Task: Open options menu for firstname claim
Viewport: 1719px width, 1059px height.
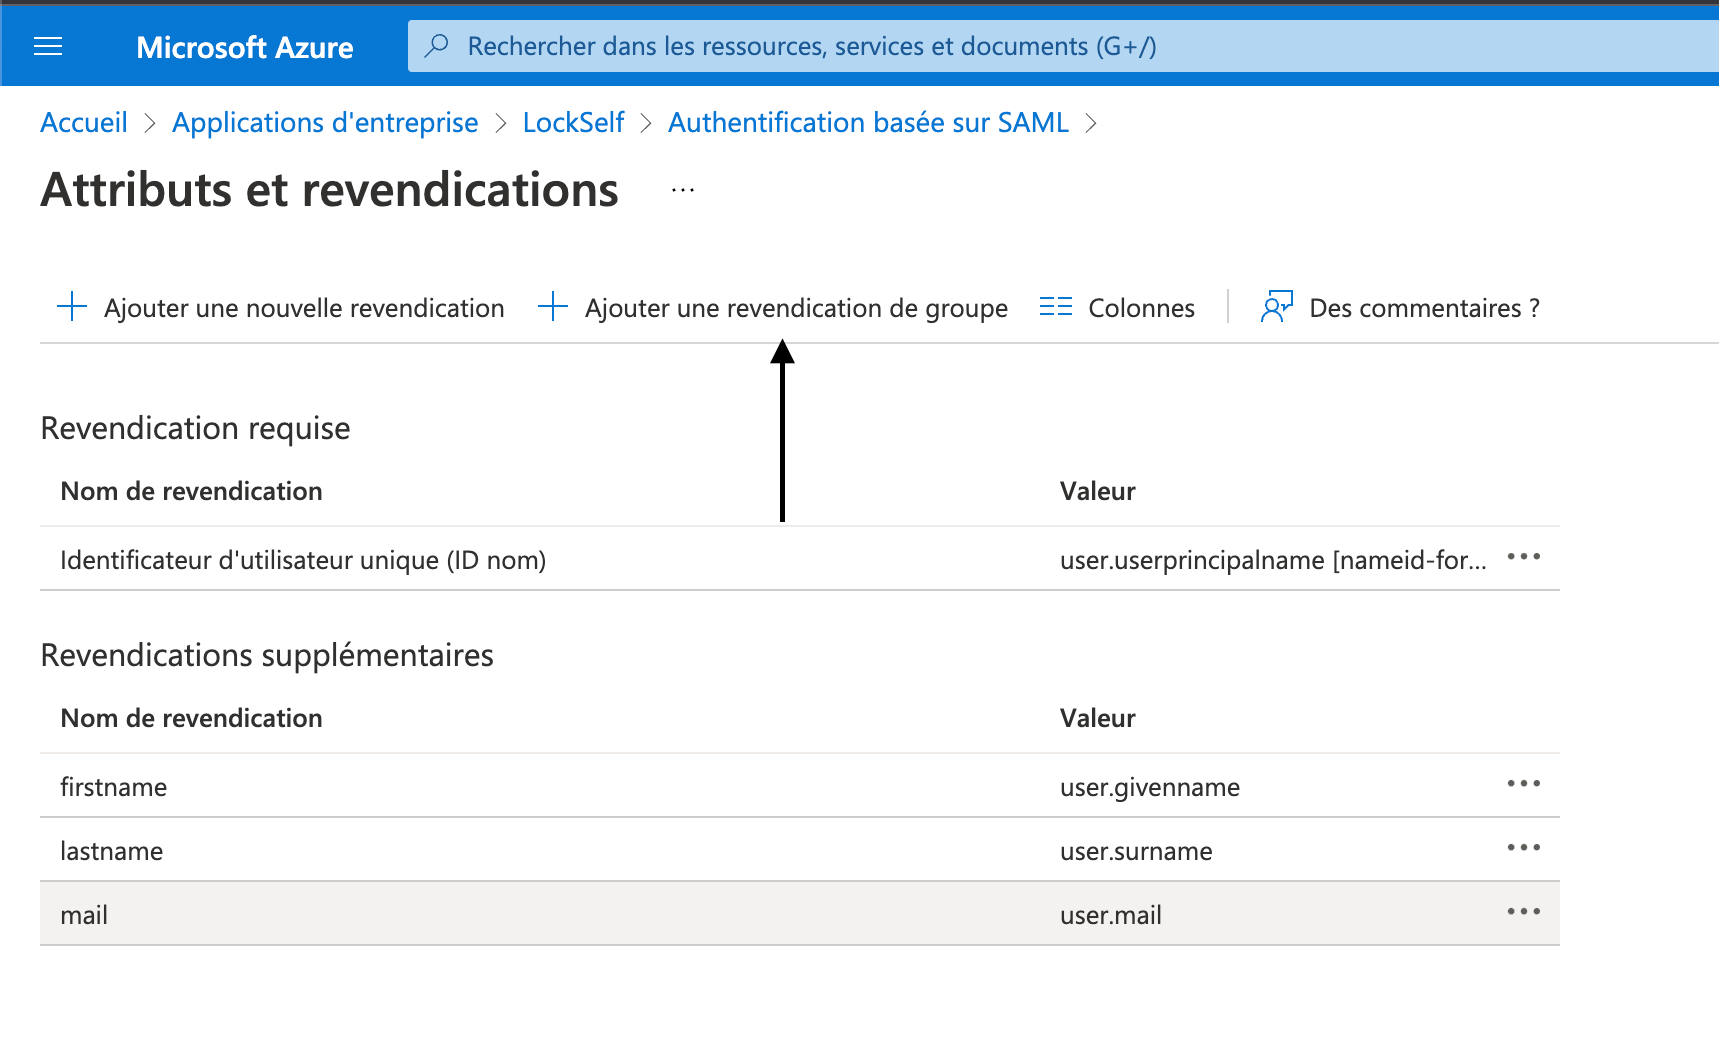Action: (x=1524, y=784)
